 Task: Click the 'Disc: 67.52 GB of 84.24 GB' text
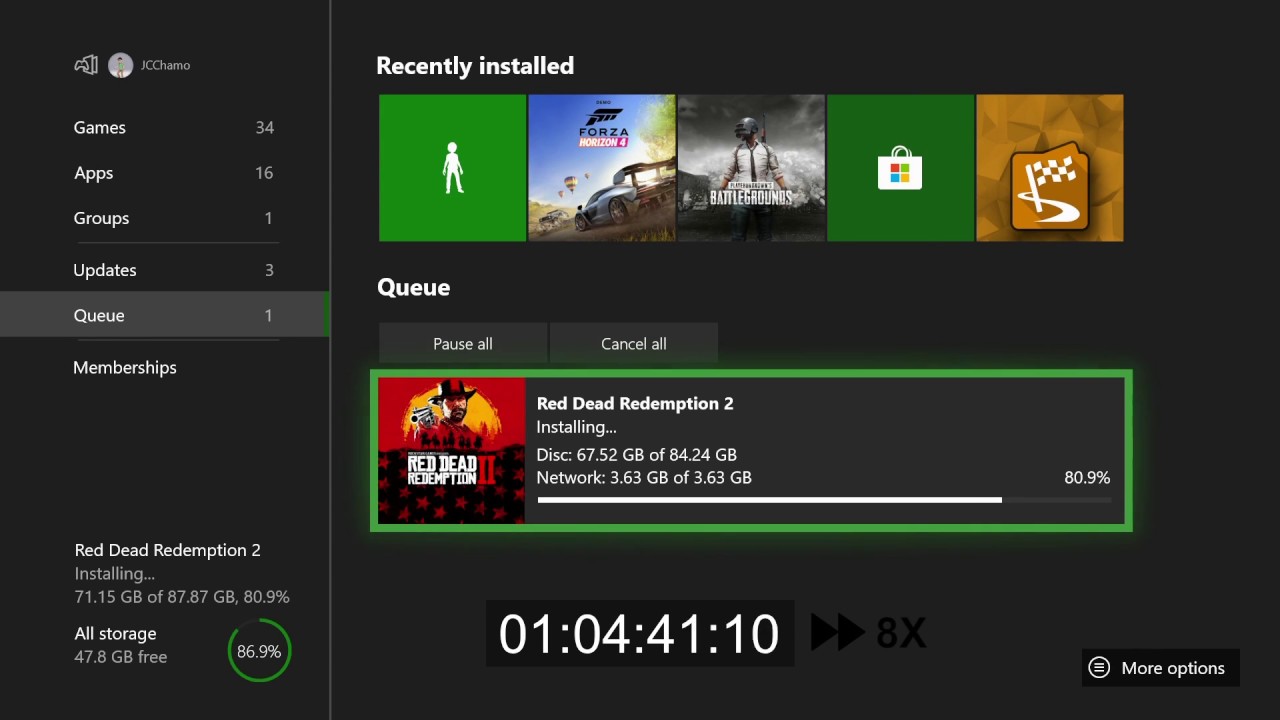(x=637, y=455)
